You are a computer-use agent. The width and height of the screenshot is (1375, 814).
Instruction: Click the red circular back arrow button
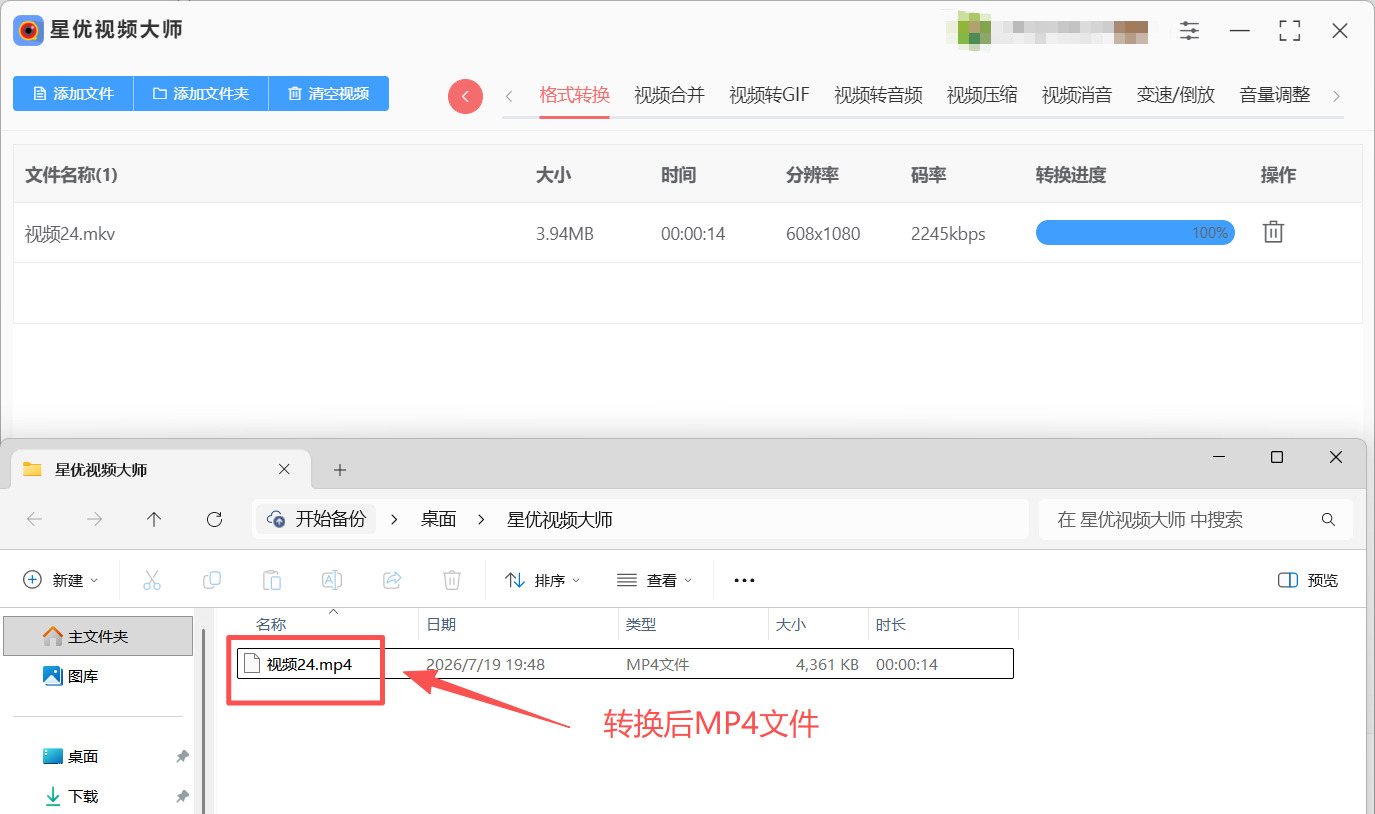[465, 96]
